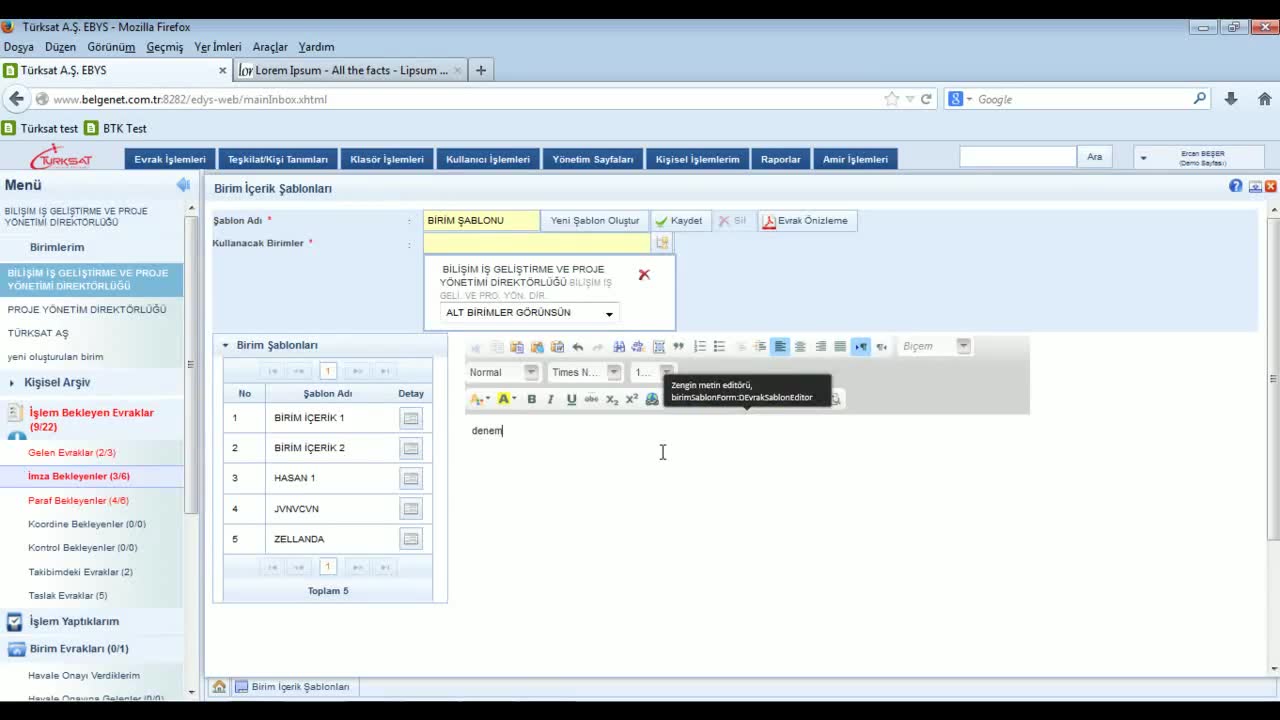Toggle italic text formatting

550,399
